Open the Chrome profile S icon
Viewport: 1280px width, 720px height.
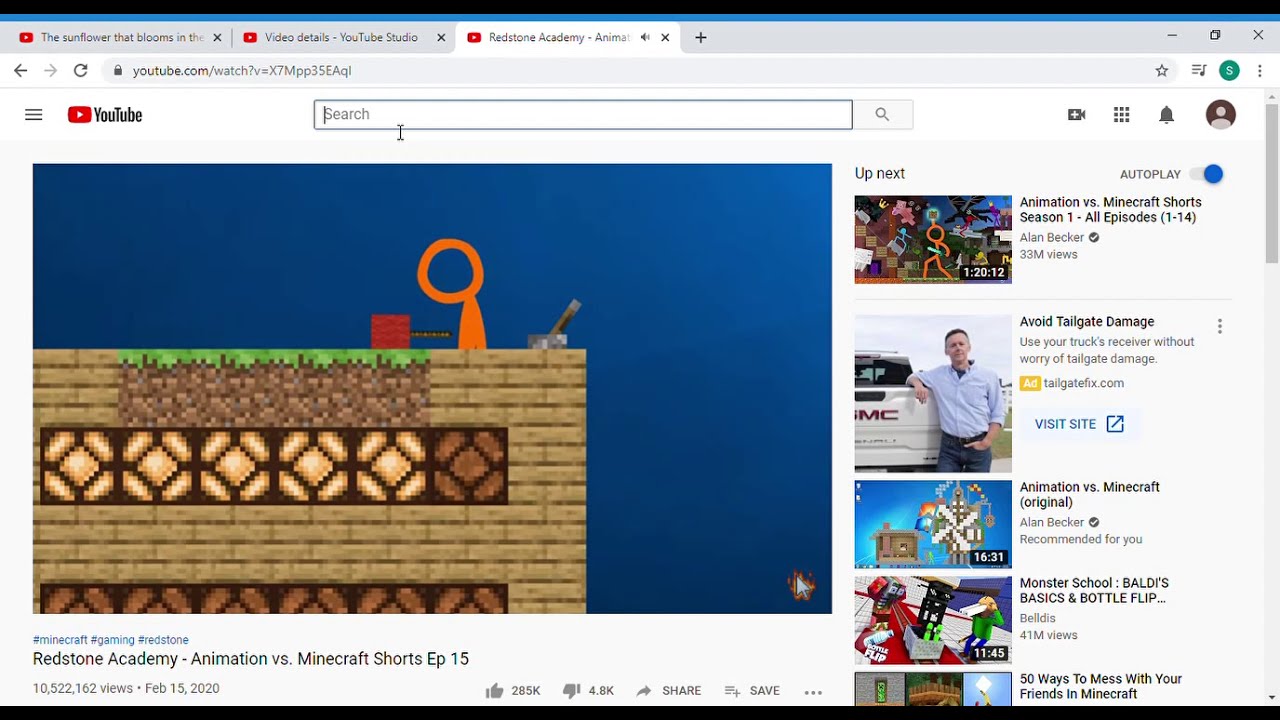(1229, 70)
